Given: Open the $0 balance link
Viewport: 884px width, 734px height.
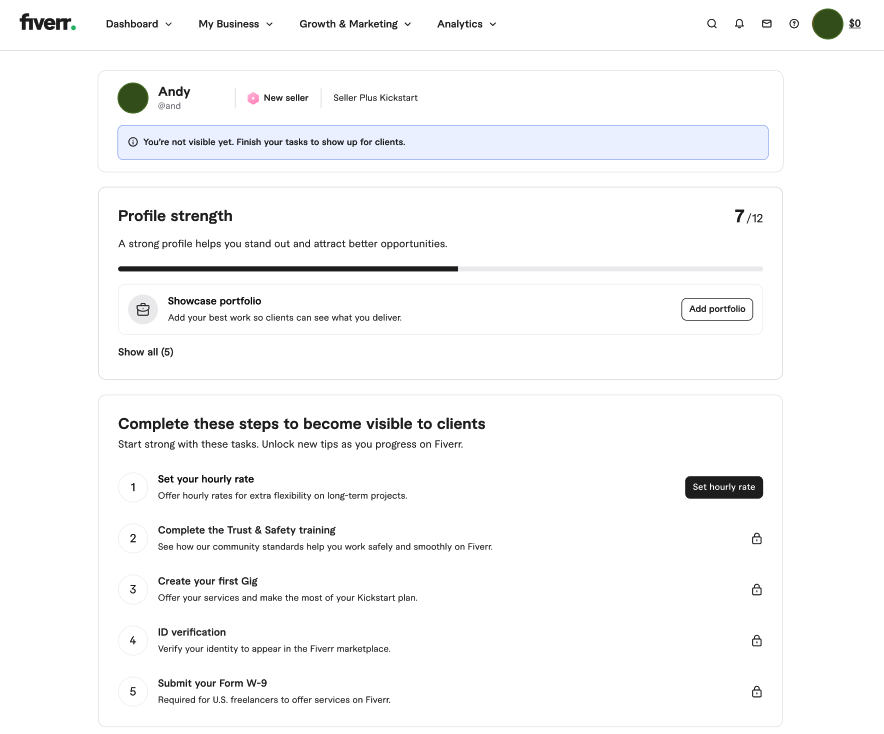Looking at the screenshot, I should 855,24.
